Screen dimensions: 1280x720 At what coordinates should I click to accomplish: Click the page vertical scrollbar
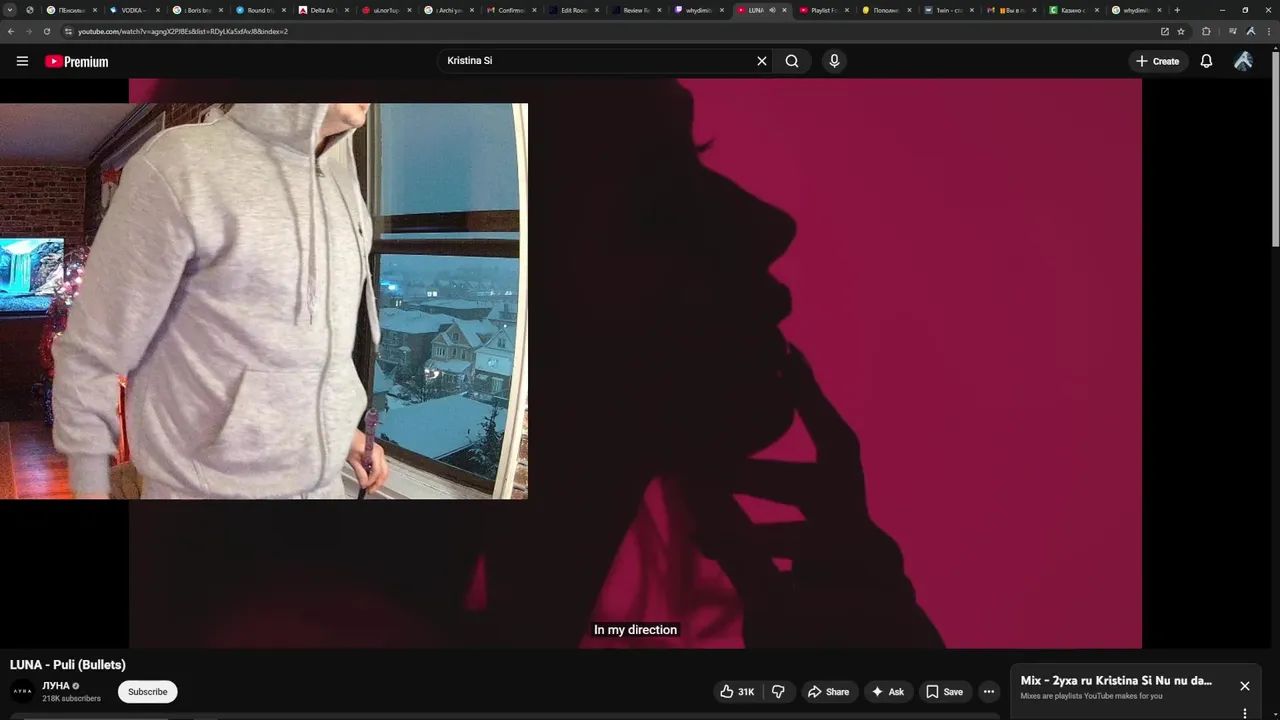click(x=1275, y=150)
